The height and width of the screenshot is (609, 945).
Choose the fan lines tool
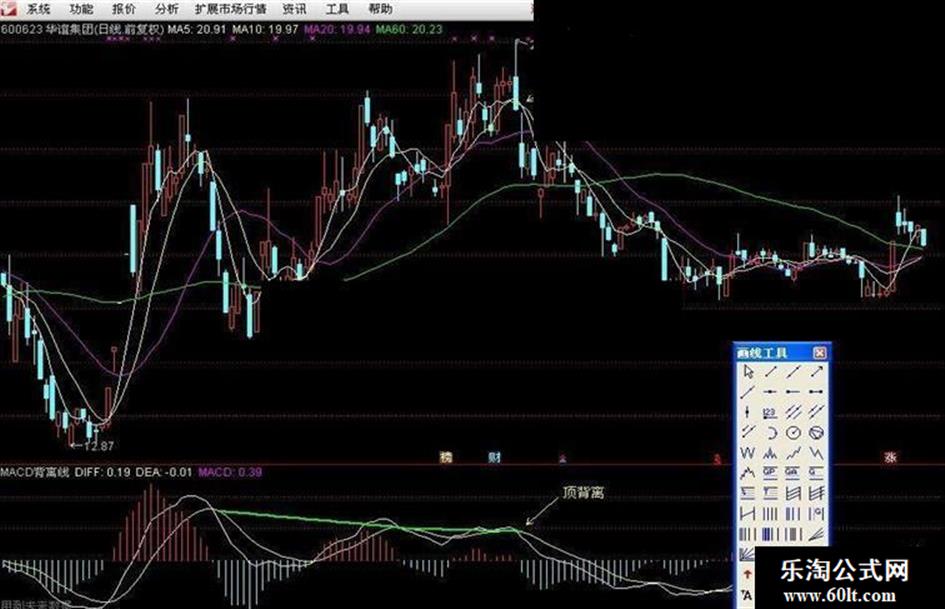click(816, 534)
